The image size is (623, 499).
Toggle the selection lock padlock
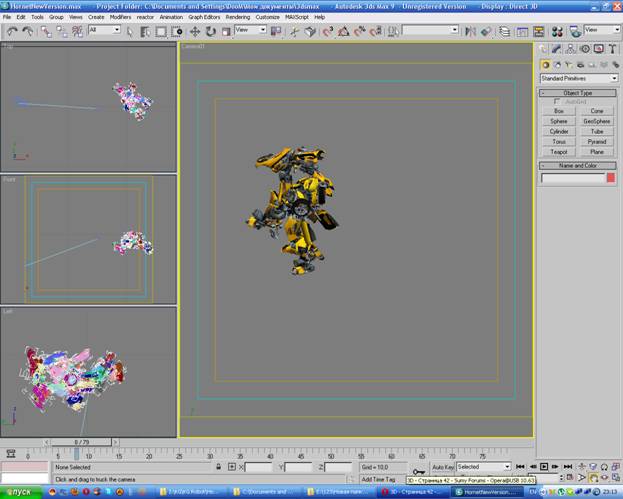218,467
